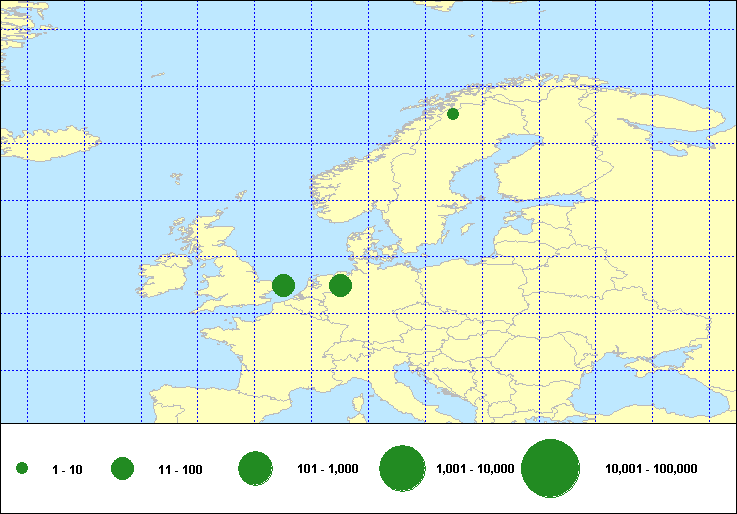The width and height of the screenshot is (737, 514).
Task: Select the "10,001 - 100,000" legend text
Action: pos(651,469)
